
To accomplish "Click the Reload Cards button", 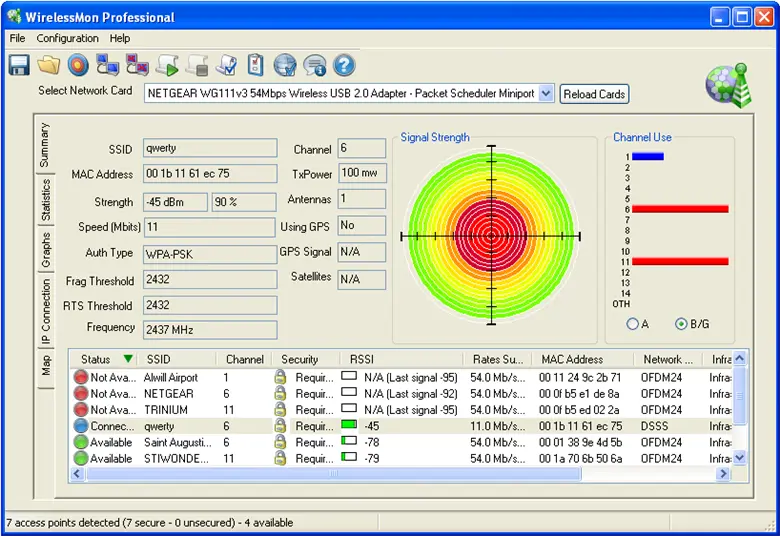I will [x=594, y=94].
